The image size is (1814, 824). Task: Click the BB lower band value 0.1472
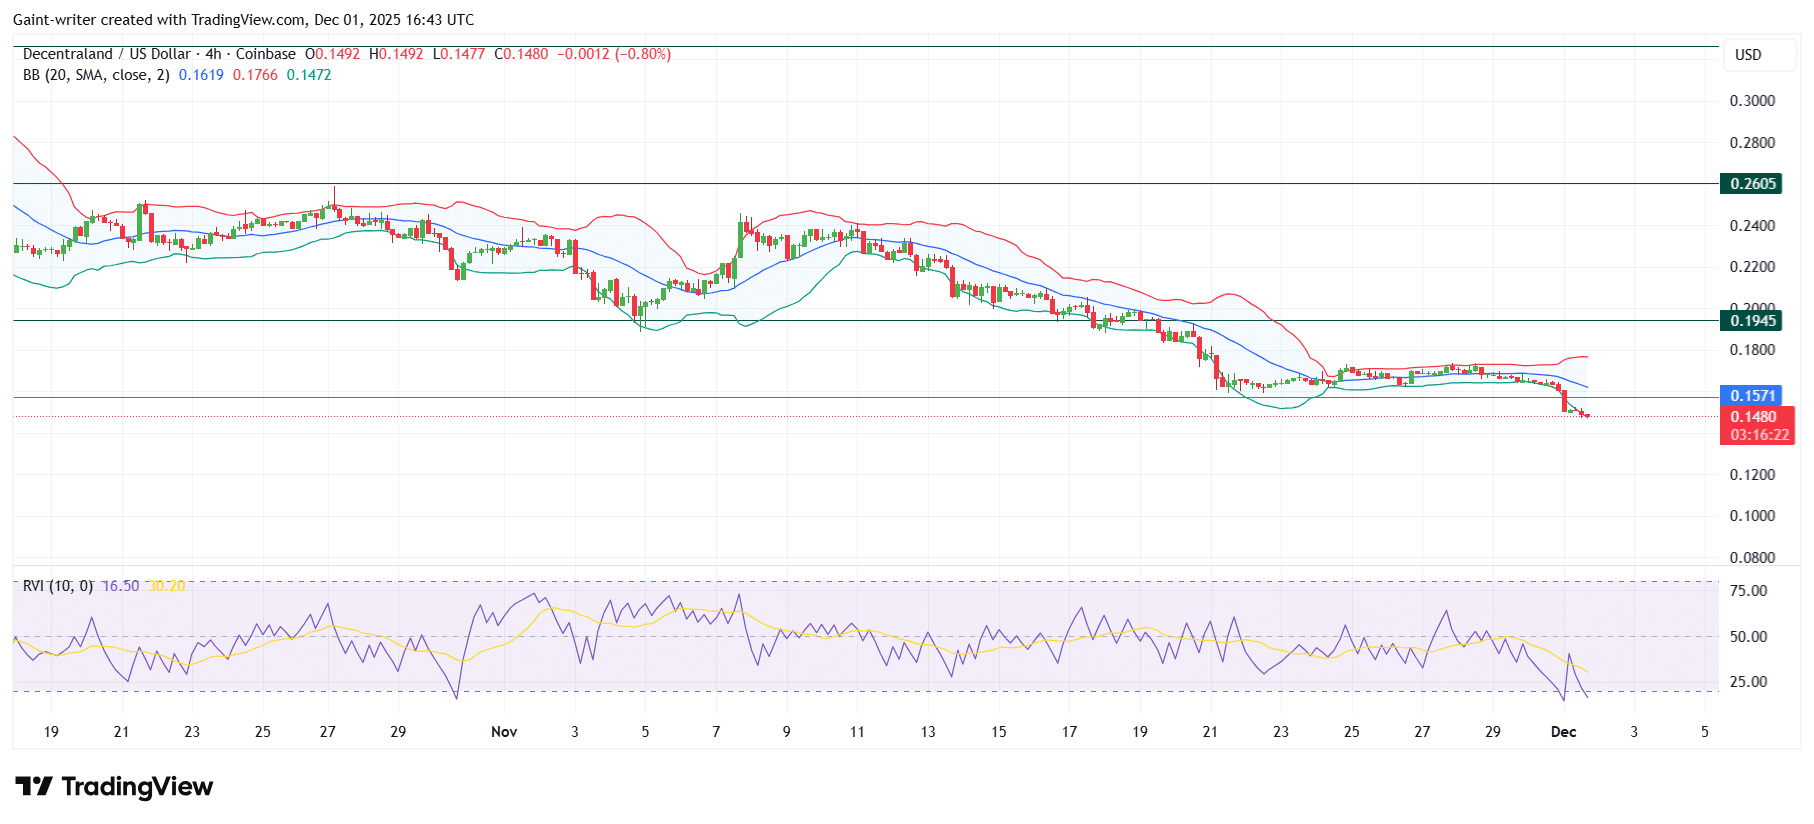pos(309,75)
